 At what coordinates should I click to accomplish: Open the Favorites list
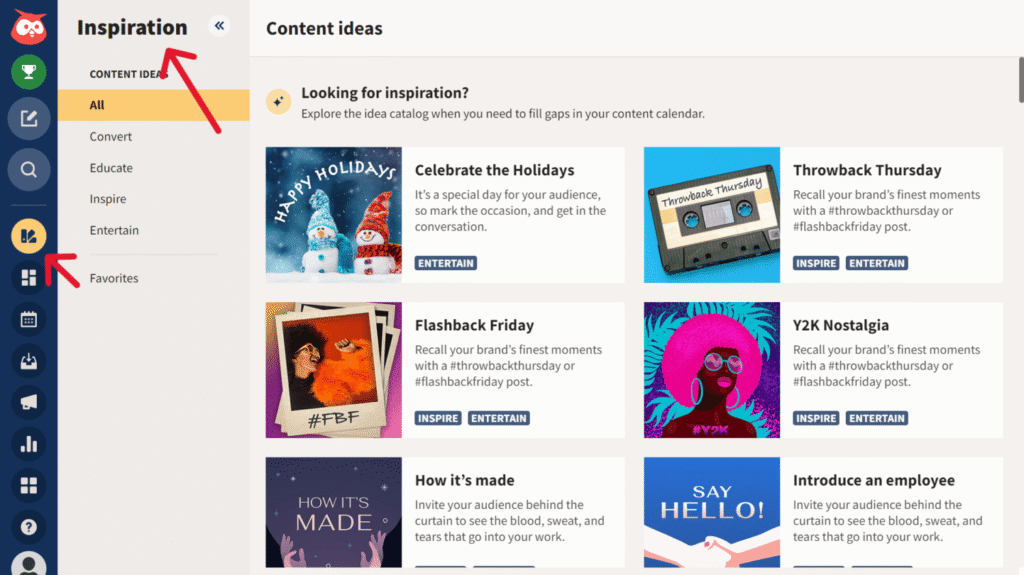[x=114, y=278]
